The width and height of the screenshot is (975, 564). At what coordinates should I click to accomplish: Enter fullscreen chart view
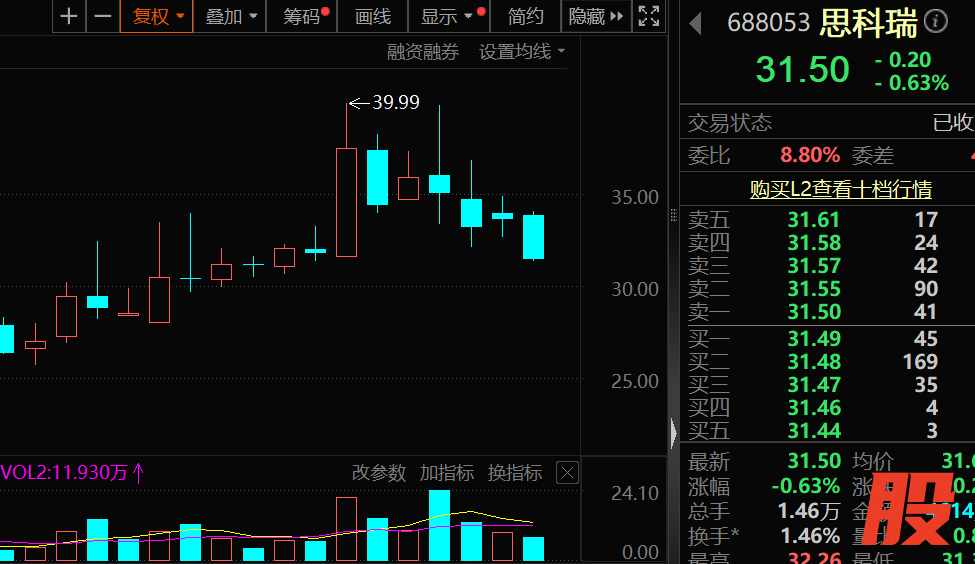pos(649,16)
